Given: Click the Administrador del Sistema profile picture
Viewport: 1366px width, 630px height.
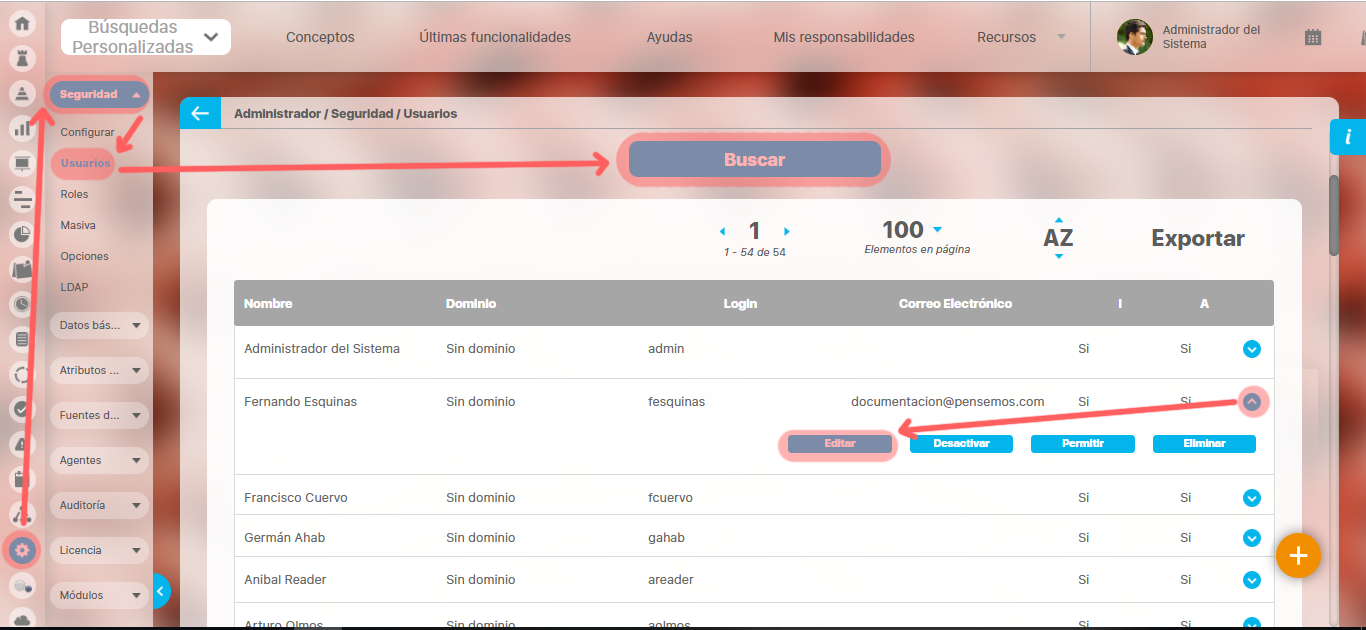Looking at the screenshot, I should click(1134, 37).
